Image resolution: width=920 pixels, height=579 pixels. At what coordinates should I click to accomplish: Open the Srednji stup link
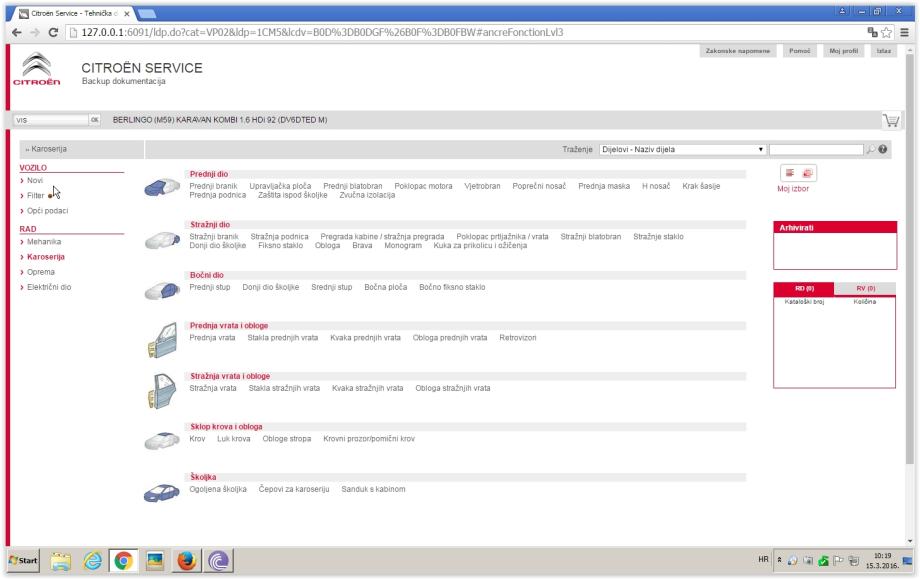tap(332, 287)
